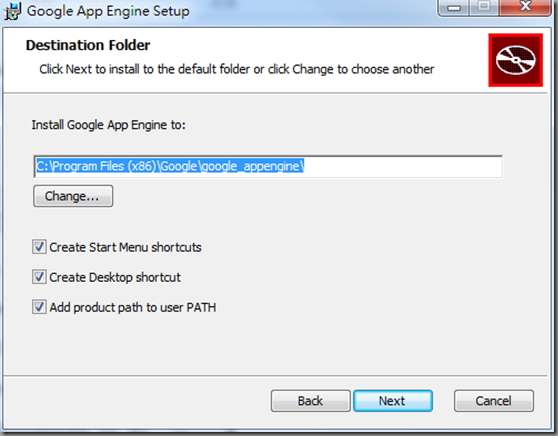Image resolution: width=558 pixels, height=436 pixels.
Task: Click the 'Google App Engine Setup' window title
Action: point(108,11)
